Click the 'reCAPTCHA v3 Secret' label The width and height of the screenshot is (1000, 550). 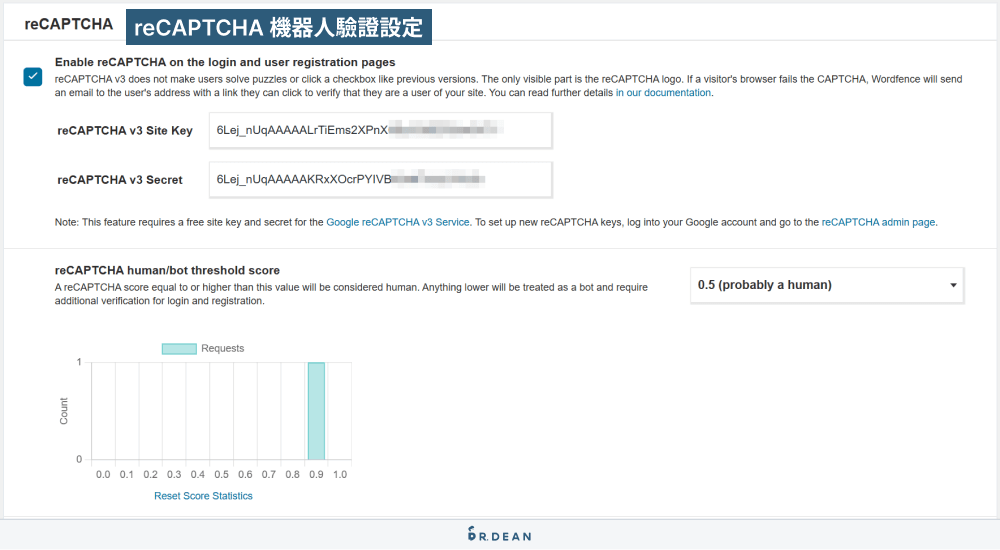point(120,180)
